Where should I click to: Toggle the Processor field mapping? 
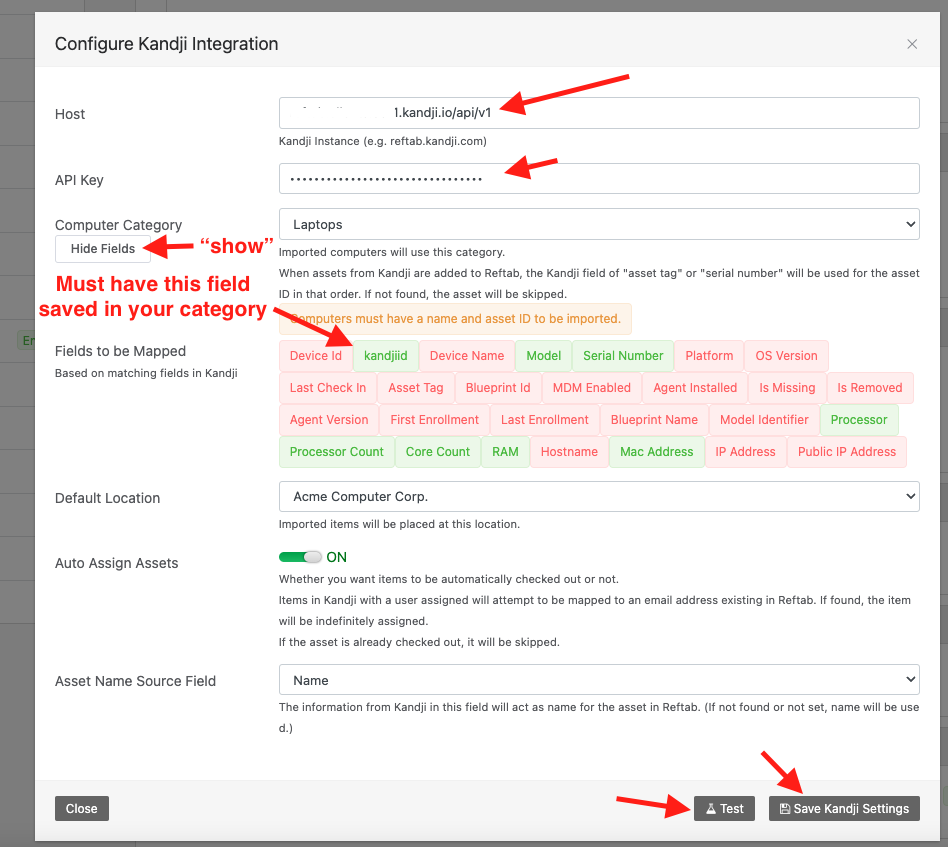[x=858, y=419]
